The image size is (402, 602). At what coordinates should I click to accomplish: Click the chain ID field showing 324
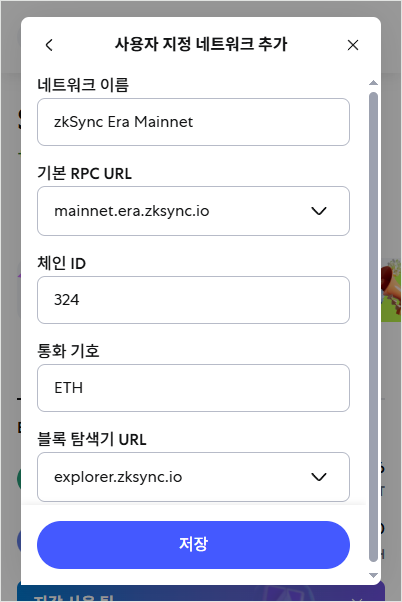pos(193,300)
